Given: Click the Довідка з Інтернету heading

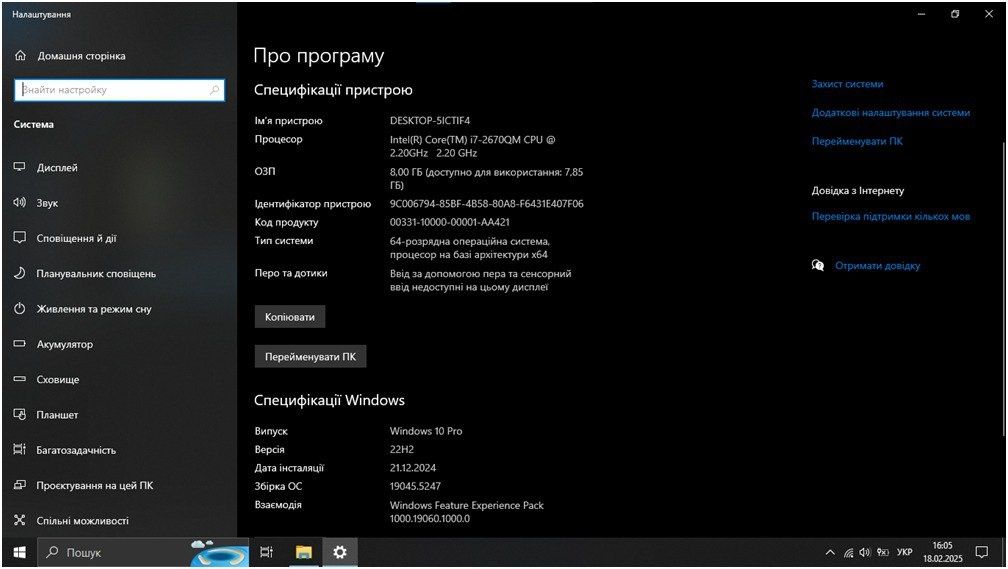Looking at the screenshot, I should [x=858, y=191].
